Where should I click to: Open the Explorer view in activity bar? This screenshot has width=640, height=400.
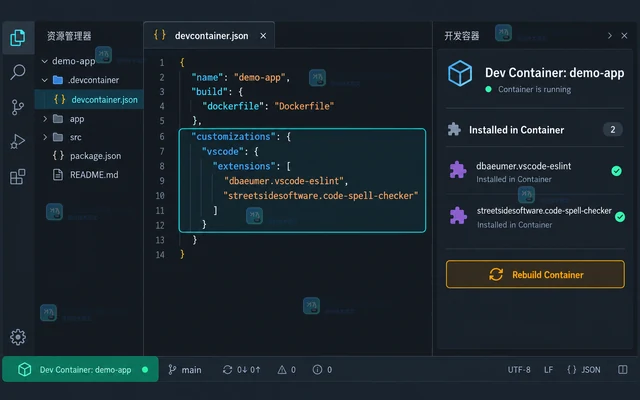[18, 38]
